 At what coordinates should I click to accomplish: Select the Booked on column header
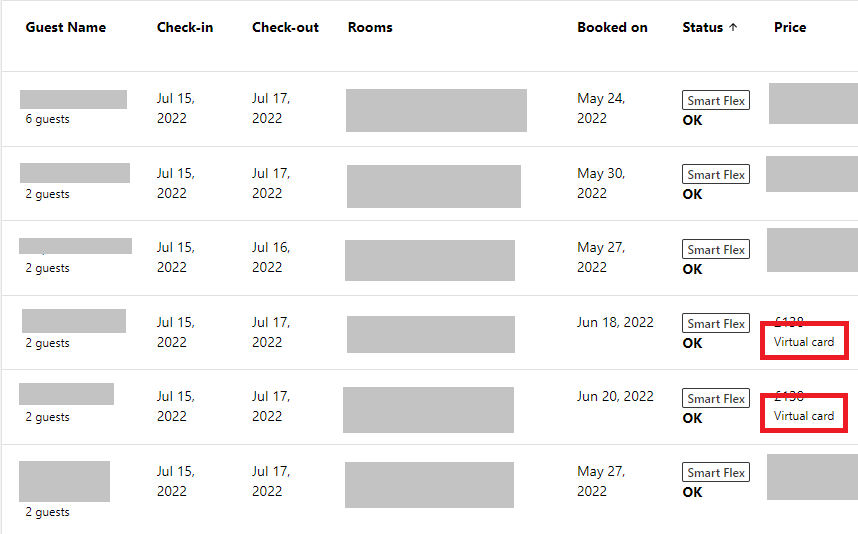click(x=612, y=27)
